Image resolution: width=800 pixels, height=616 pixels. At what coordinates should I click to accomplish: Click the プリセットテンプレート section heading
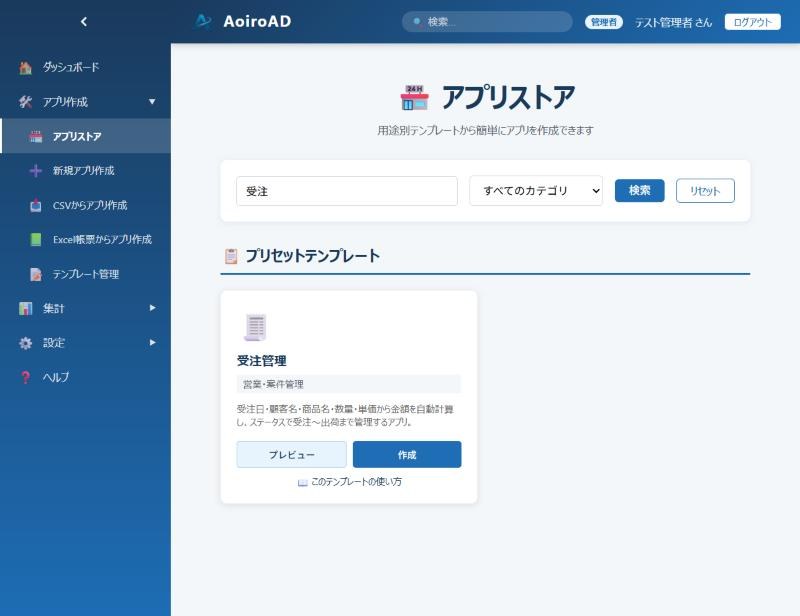click(312, 256)
